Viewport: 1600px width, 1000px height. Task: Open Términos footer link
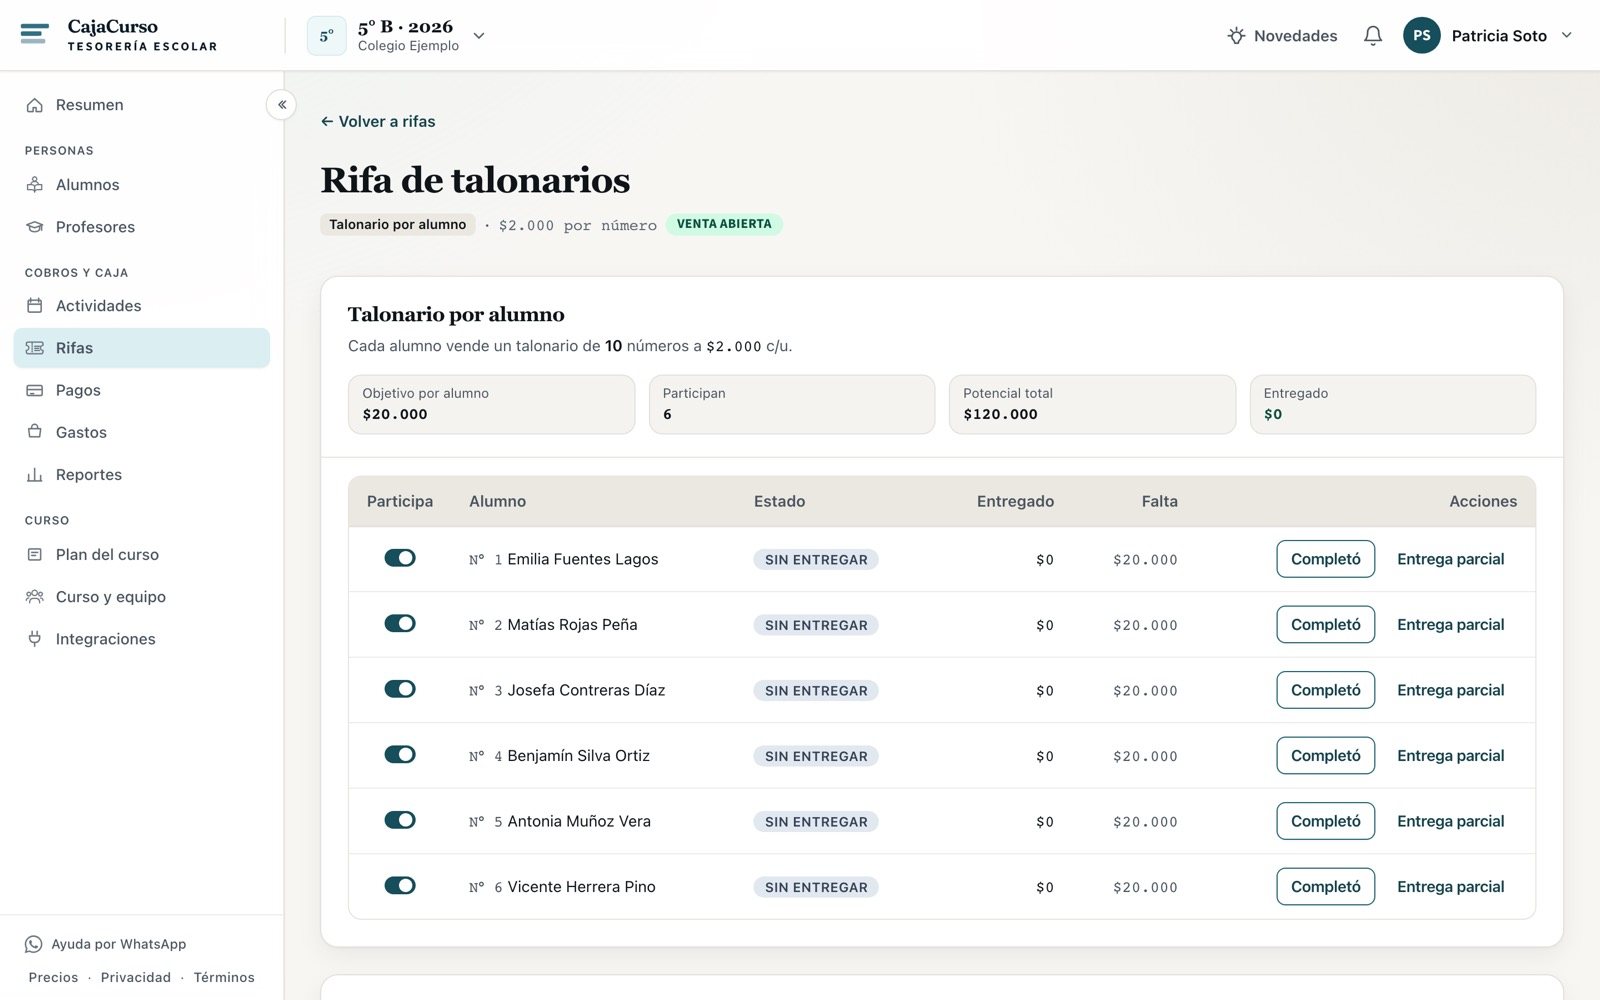tap(224, 977)
